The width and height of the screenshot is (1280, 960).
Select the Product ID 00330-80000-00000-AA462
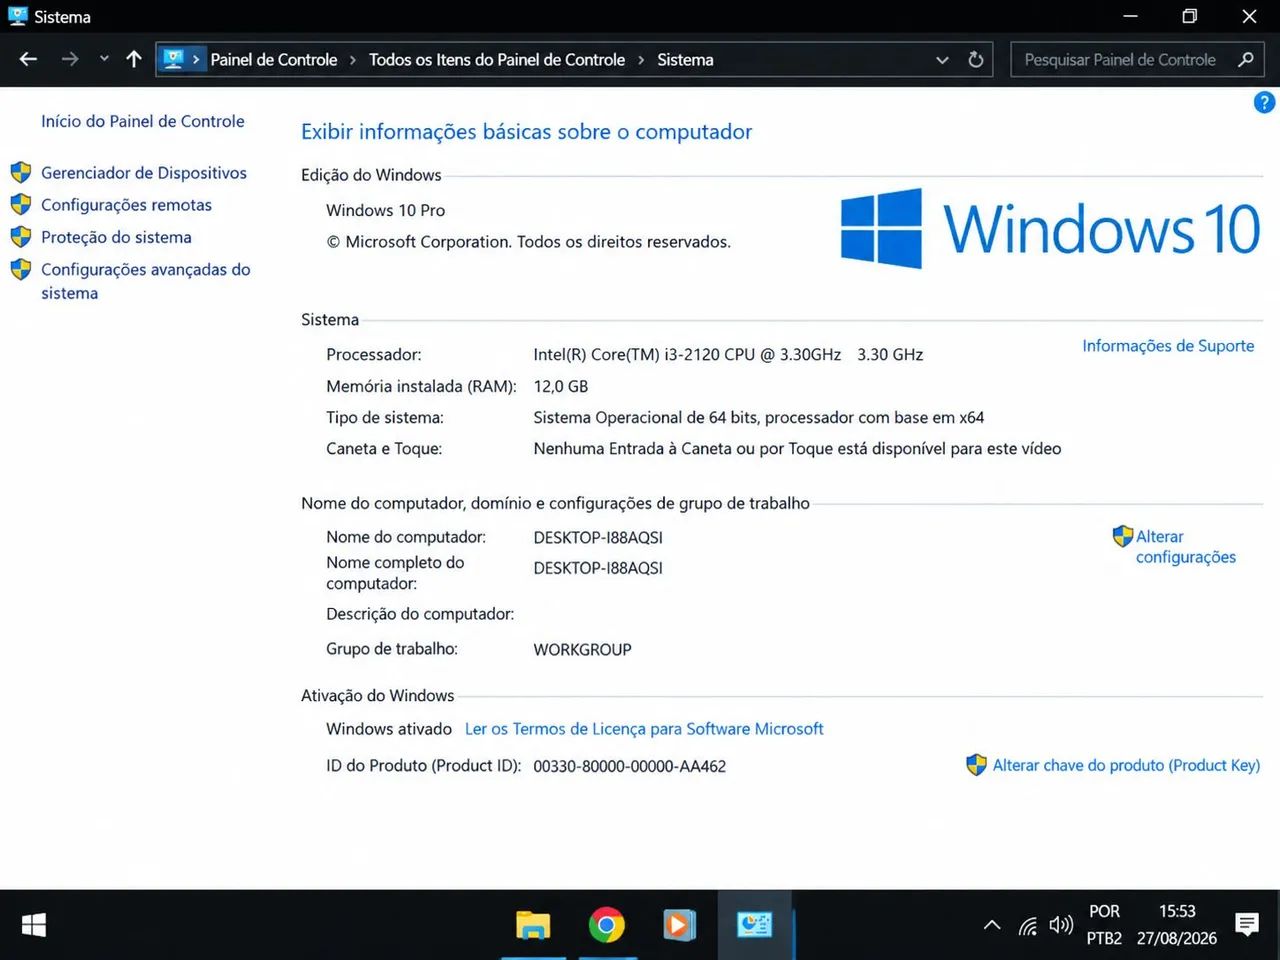pos(630,766)
